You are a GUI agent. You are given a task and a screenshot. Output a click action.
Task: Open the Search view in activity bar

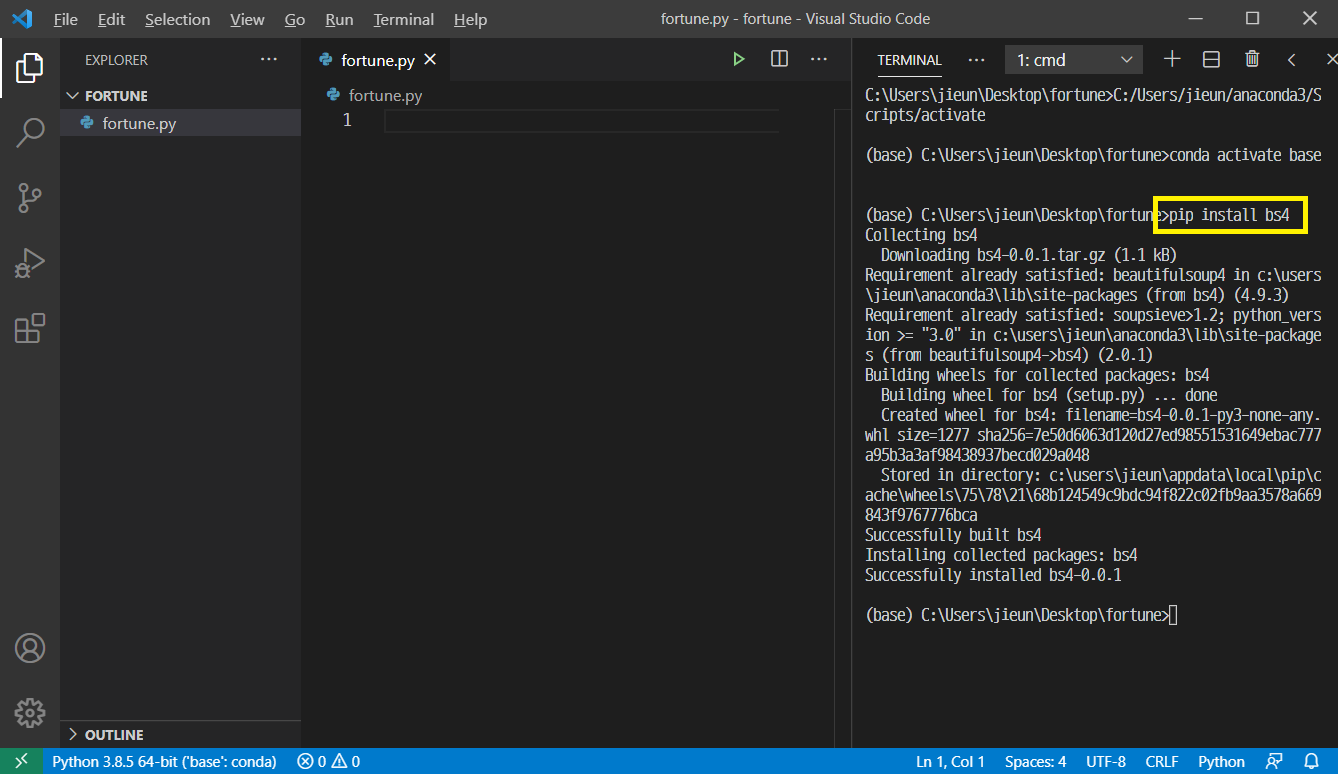[30, 132]
